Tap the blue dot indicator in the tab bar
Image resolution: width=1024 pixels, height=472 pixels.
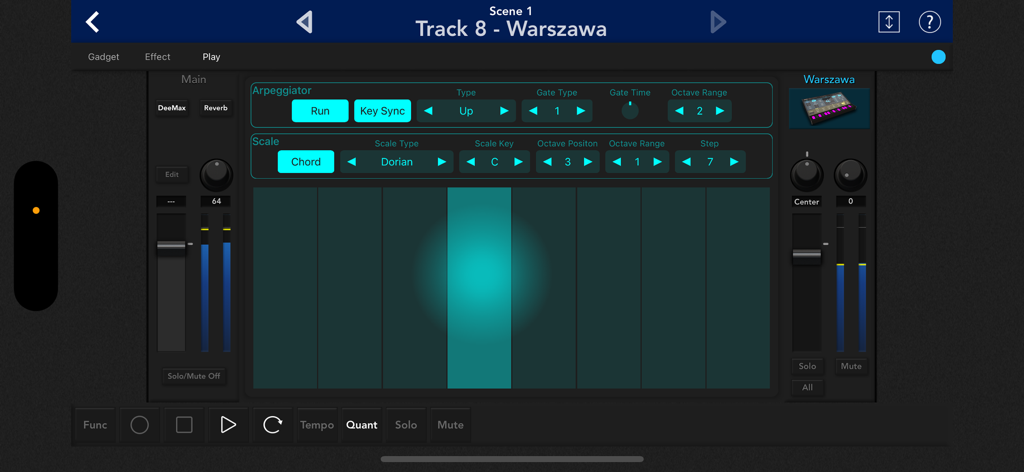[x=938, y=57]
